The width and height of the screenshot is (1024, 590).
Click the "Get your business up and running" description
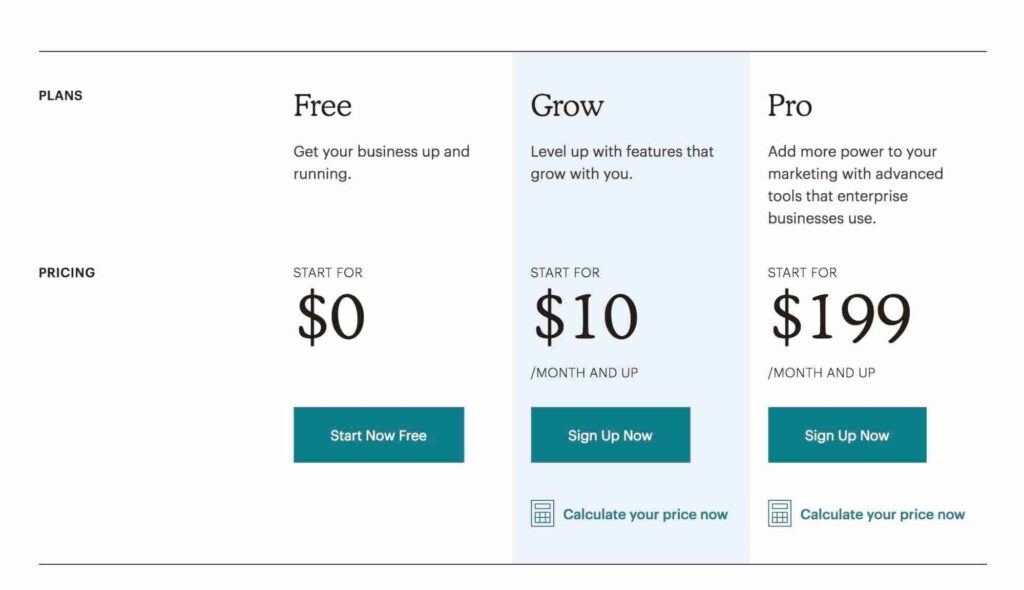coord(381,162)
